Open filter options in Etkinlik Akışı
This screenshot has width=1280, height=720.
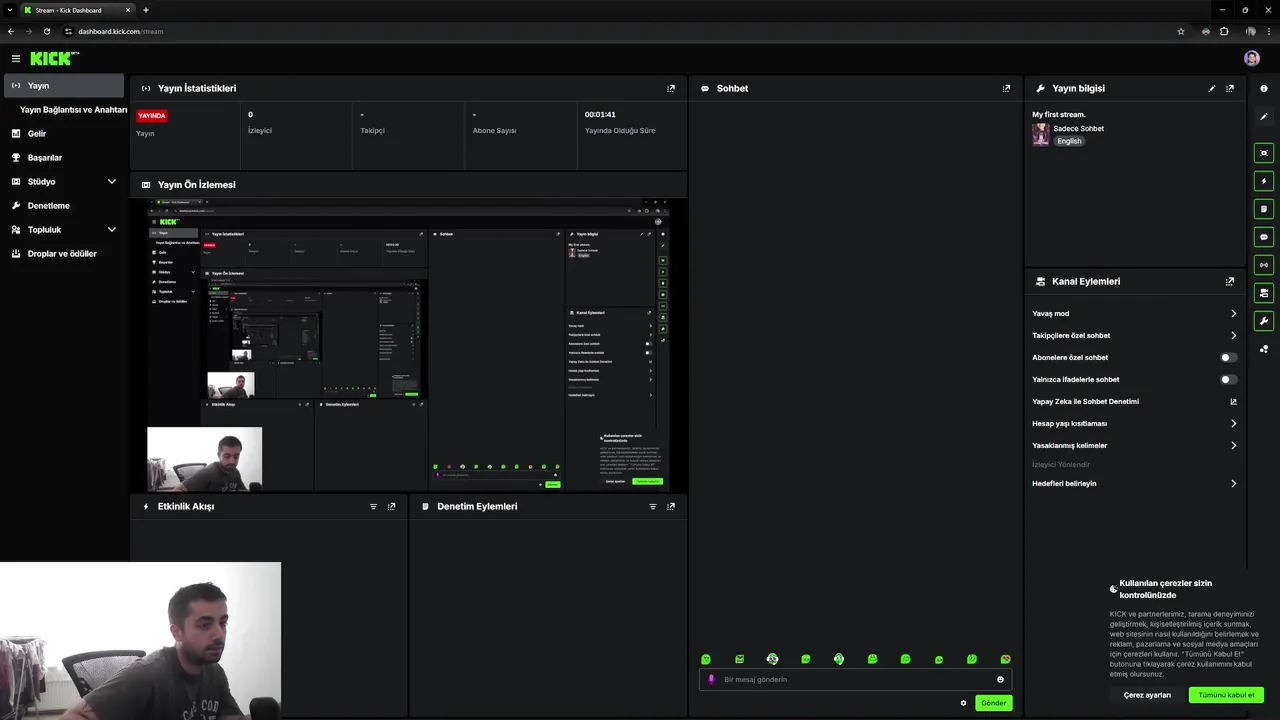click(374, 506)
